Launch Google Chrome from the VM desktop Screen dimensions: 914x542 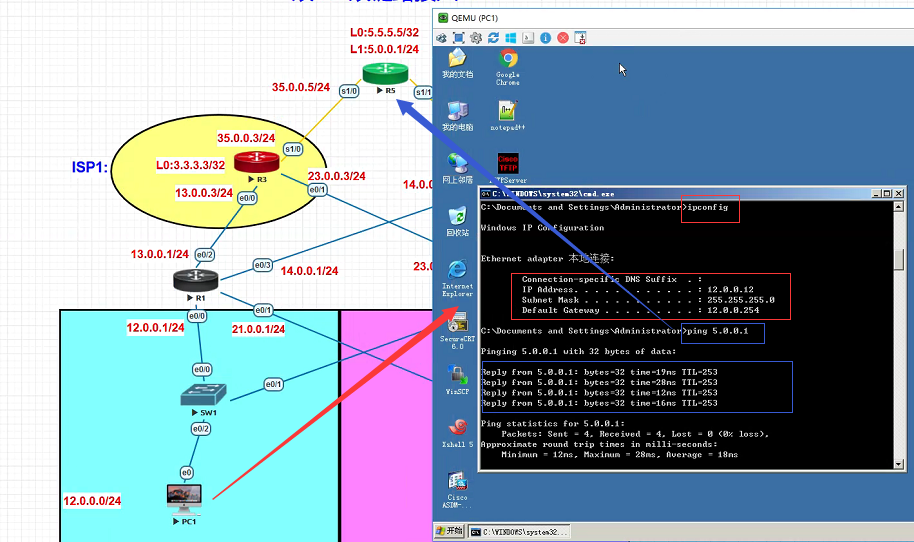click(508, 67)
